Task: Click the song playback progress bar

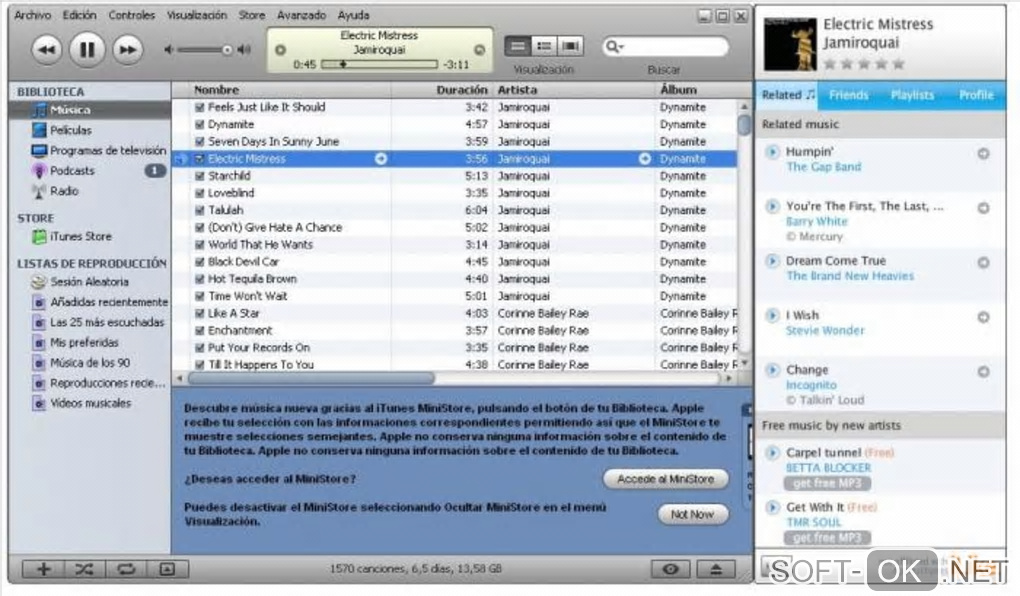Action: [x=379, y=64]
